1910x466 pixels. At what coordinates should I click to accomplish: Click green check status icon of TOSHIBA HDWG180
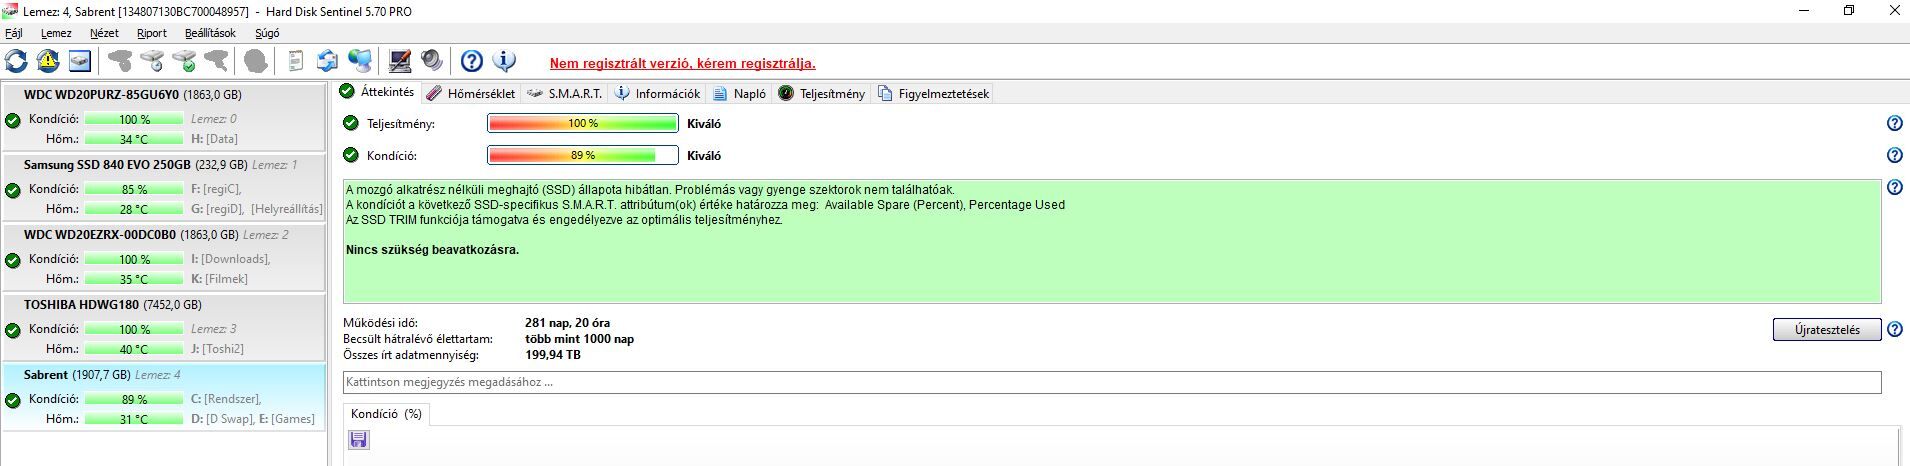click(x=12, y=330)
